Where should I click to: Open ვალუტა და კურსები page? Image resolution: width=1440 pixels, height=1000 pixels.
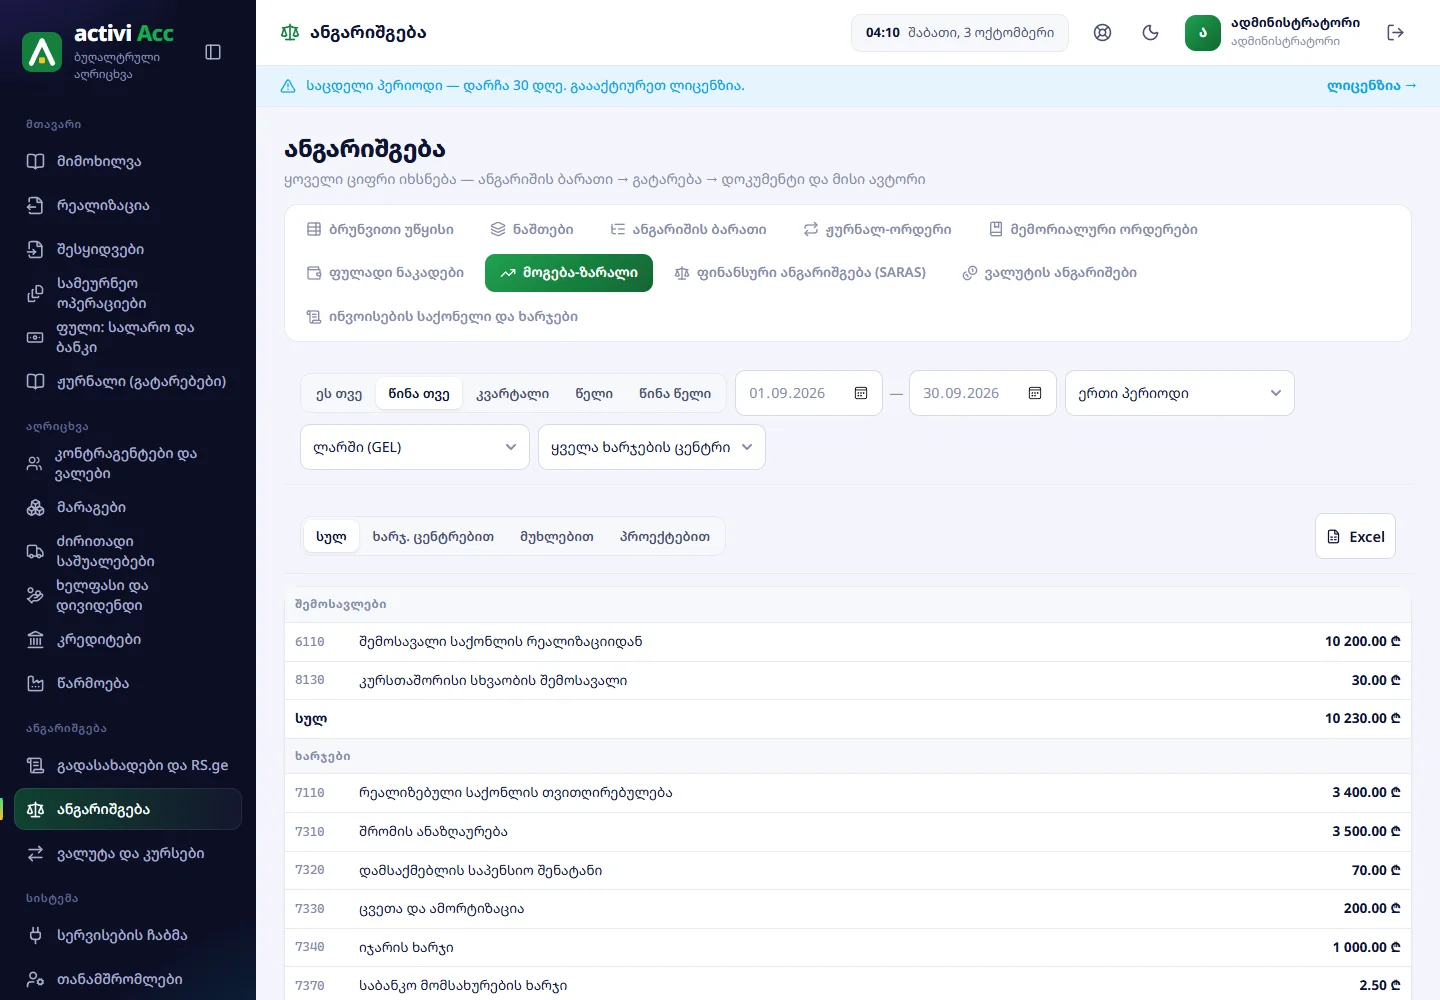(x=128, y=853)
